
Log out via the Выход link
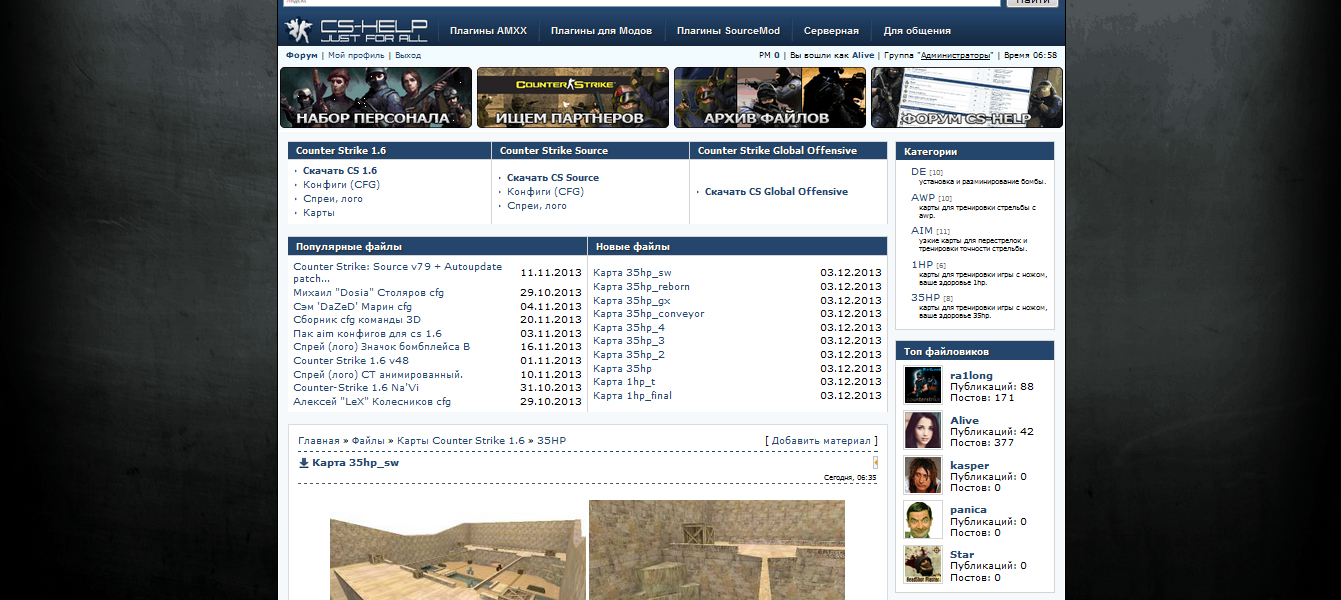408,55
